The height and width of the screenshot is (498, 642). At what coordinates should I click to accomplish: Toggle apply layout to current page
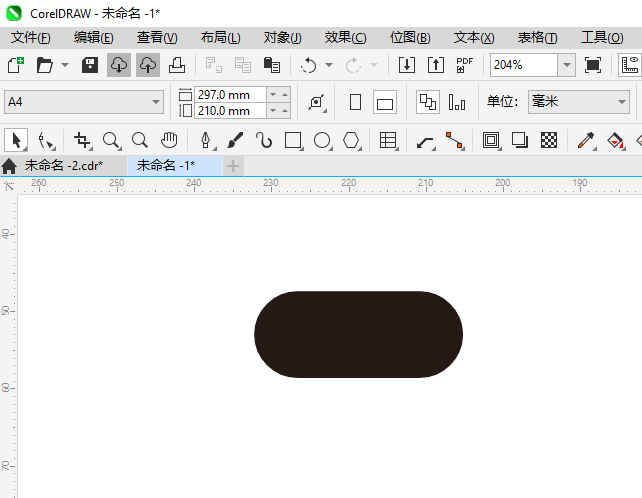pyautogui.click(x=457, y=102)
